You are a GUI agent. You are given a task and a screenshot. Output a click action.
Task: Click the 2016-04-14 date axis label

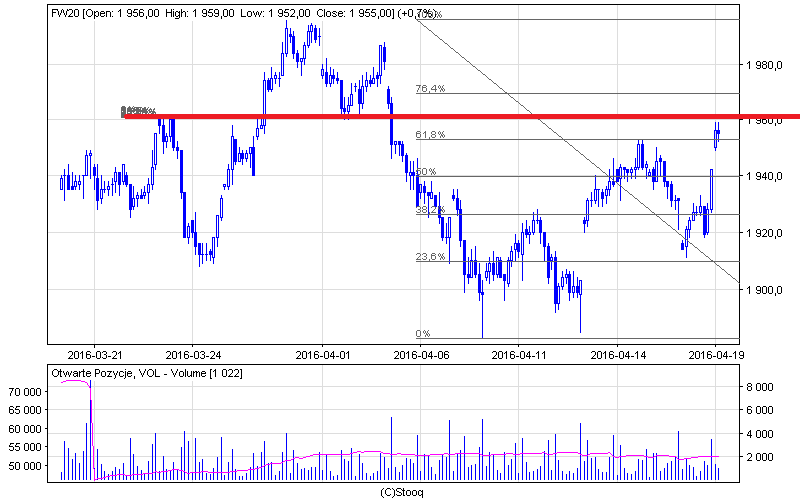[618, 355]
